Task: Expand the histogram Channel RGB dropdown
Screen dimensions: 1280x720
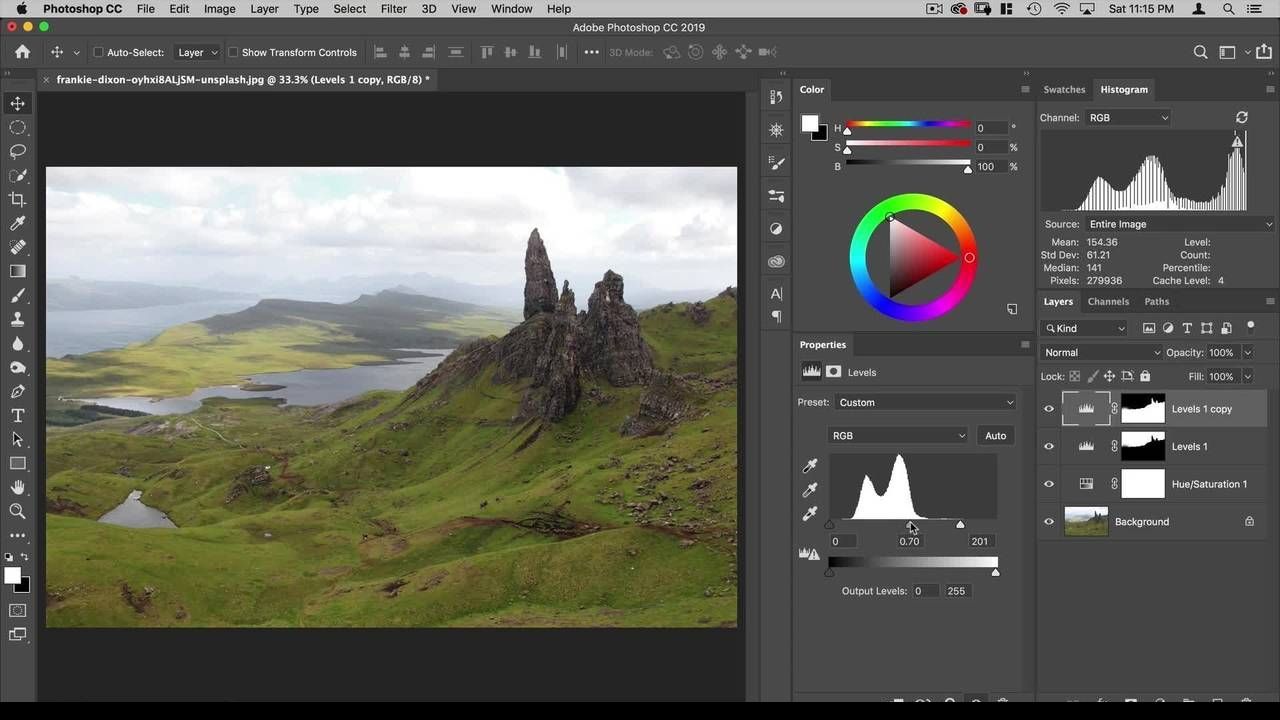Action: [x=1128, y=117]
